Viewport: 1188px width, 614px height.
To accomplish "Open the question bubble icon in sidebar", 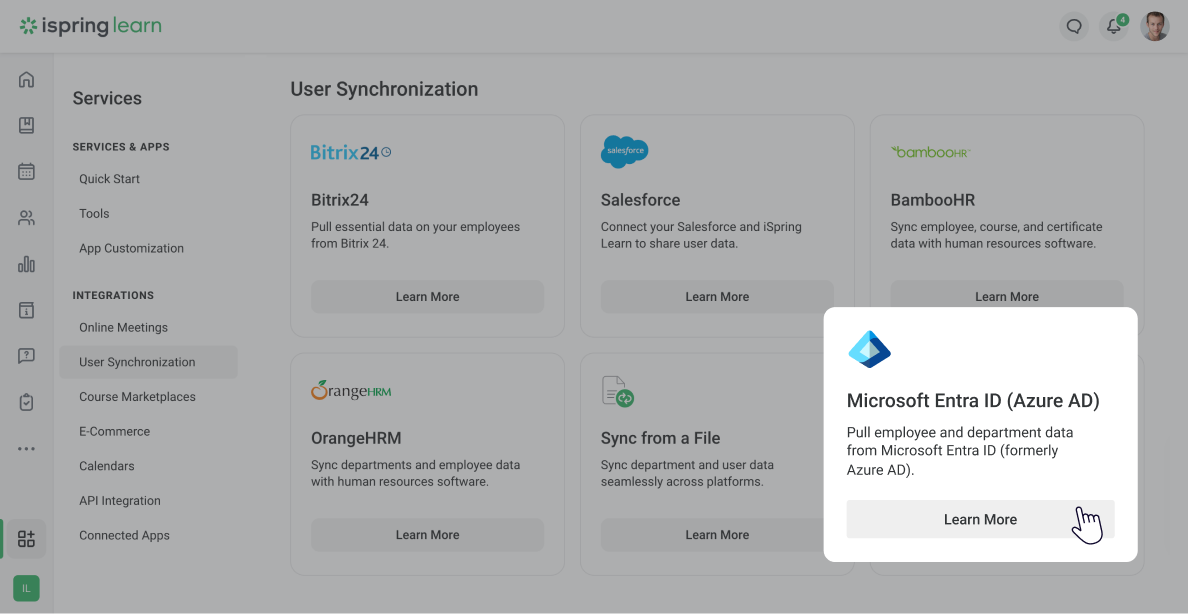I will tap(27, 356).
